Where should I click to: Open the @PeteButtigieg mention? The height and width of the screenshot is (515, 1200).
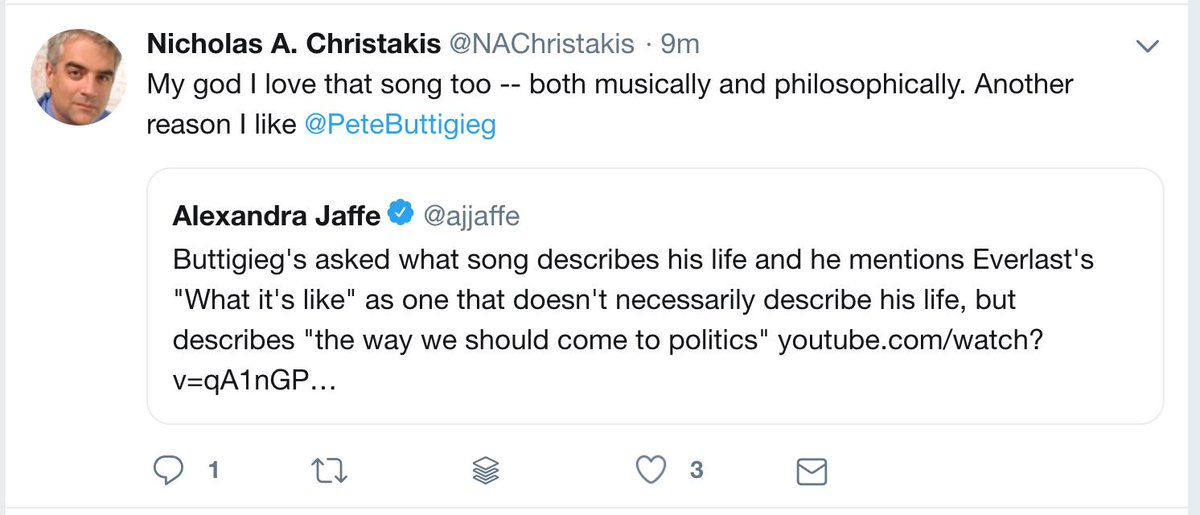tap(410, 127)
